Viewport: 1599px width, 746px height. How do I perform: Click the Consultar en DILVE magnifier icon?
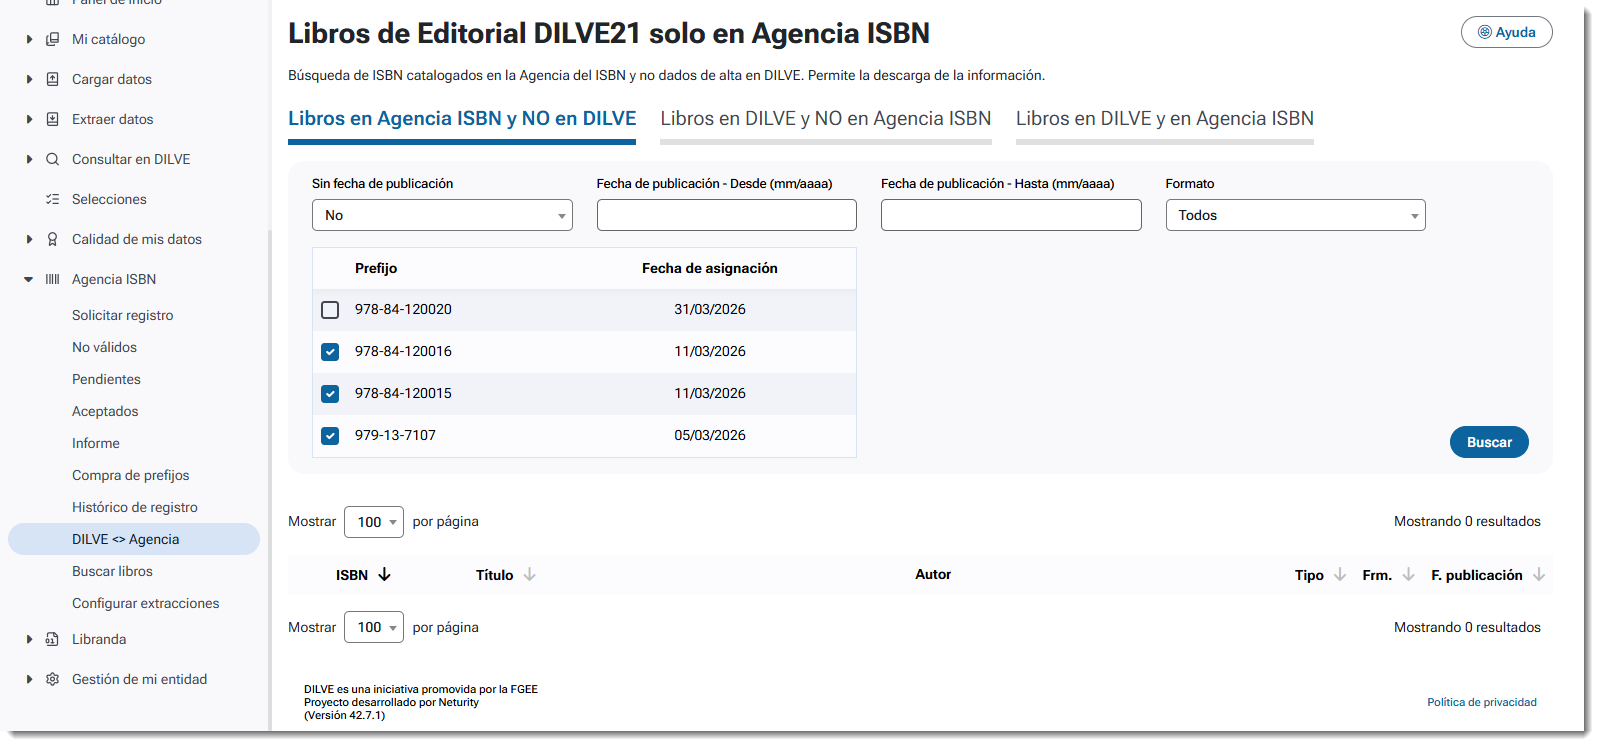pos(53,159)
